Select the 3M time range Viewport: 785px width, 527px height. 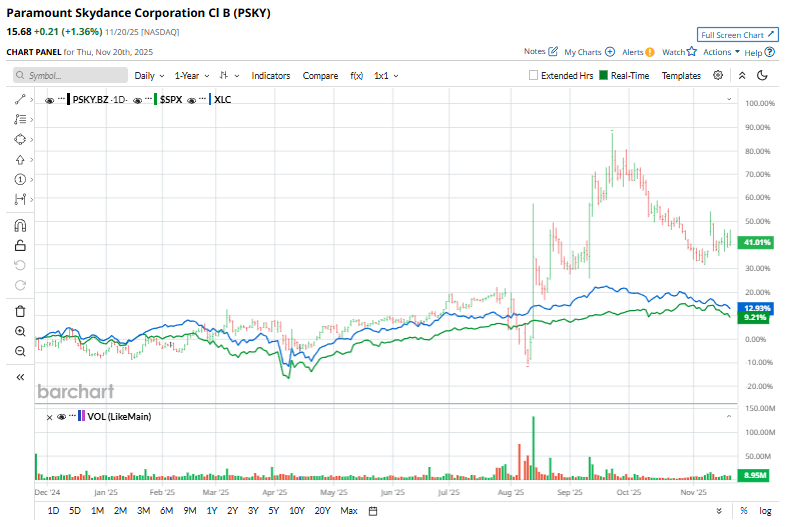[x=144, y=510]
